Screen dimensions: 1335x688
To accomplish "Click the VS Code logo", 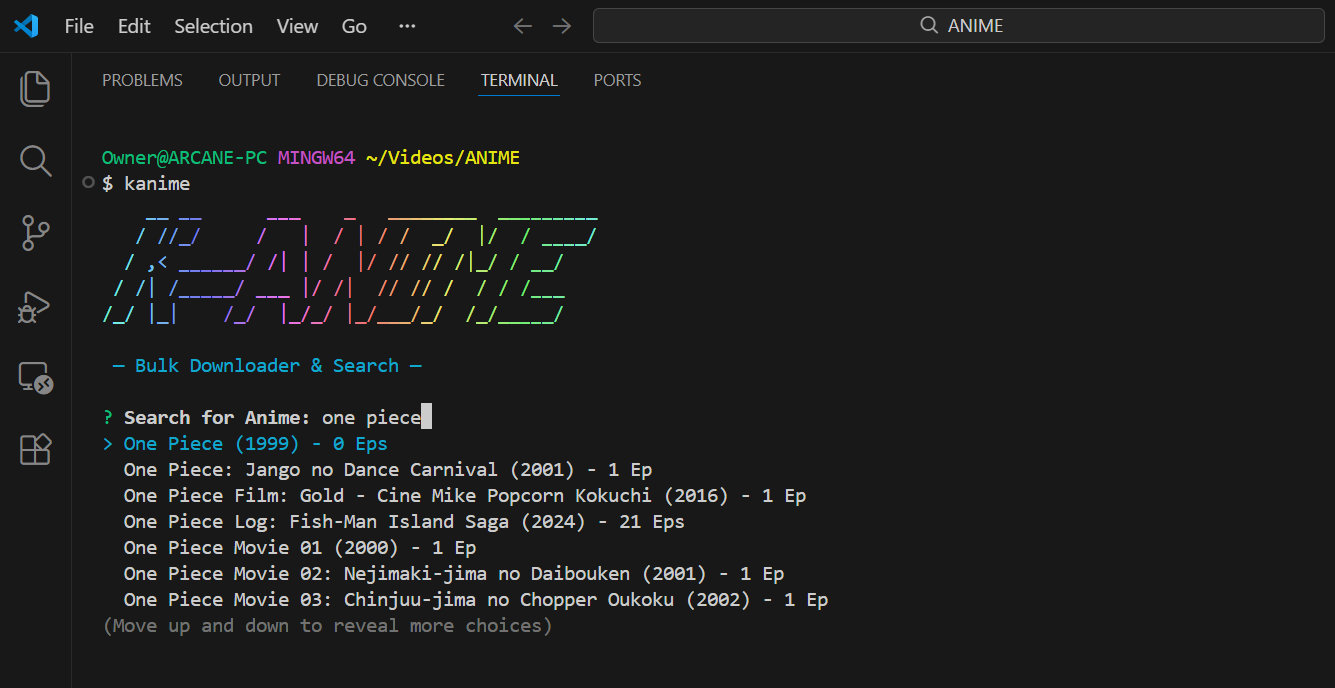I will 25,26.
